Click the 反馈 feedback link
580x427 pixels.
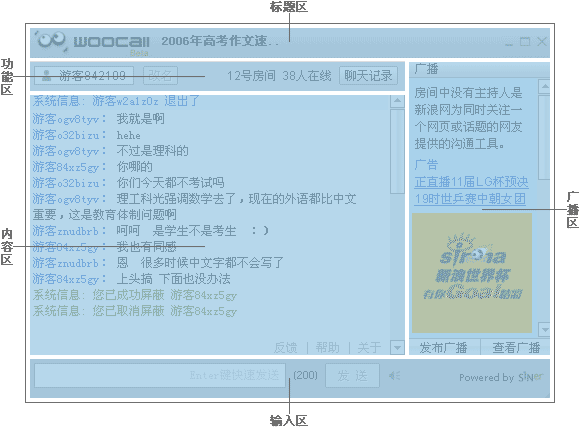pos(285,347)
